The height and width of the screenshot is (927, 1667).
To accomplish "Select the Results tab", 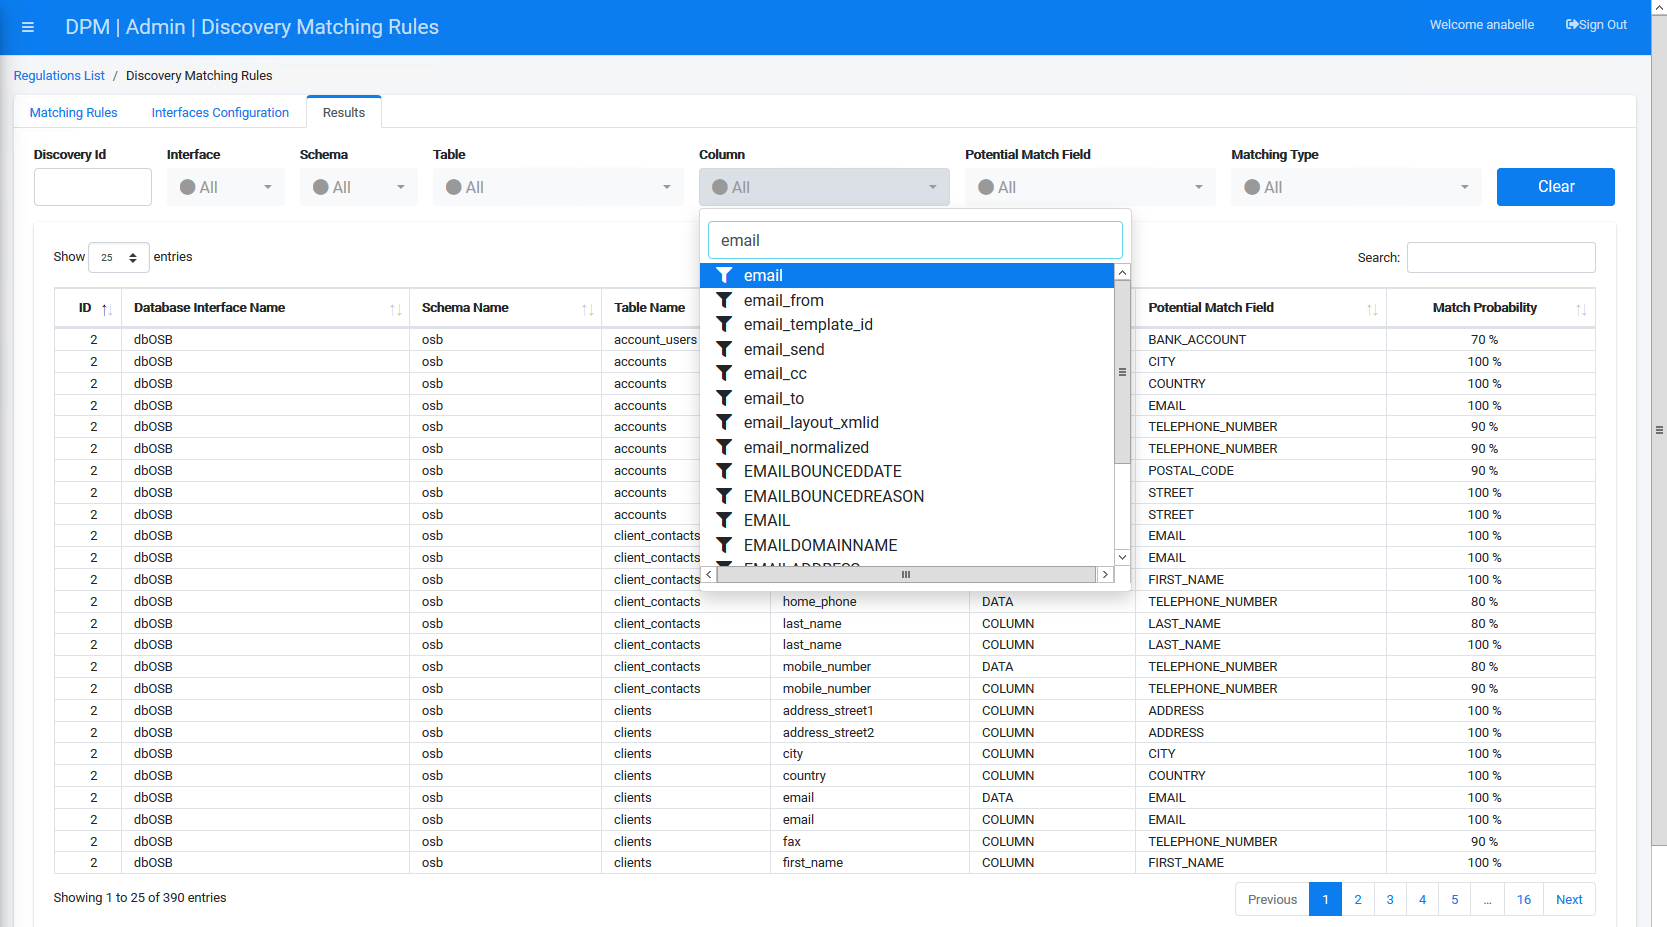I will pyautogui.click(x=344, y=112).
